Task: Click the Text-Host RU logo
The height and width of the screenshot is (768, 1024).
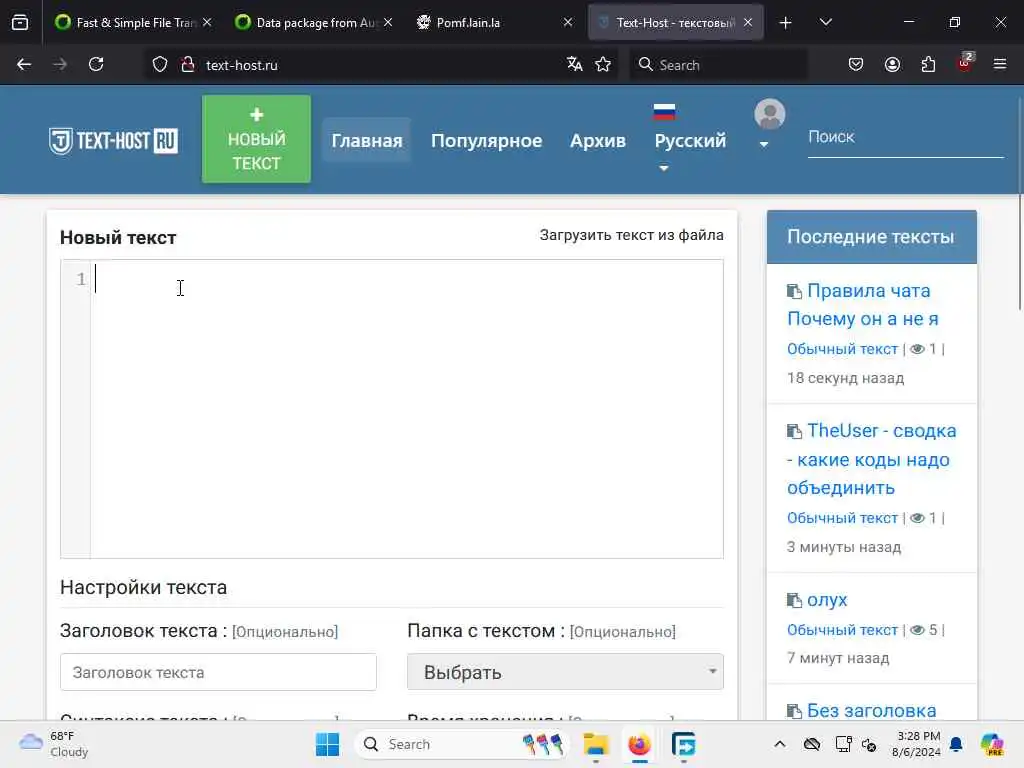Action: pos(113,140)
